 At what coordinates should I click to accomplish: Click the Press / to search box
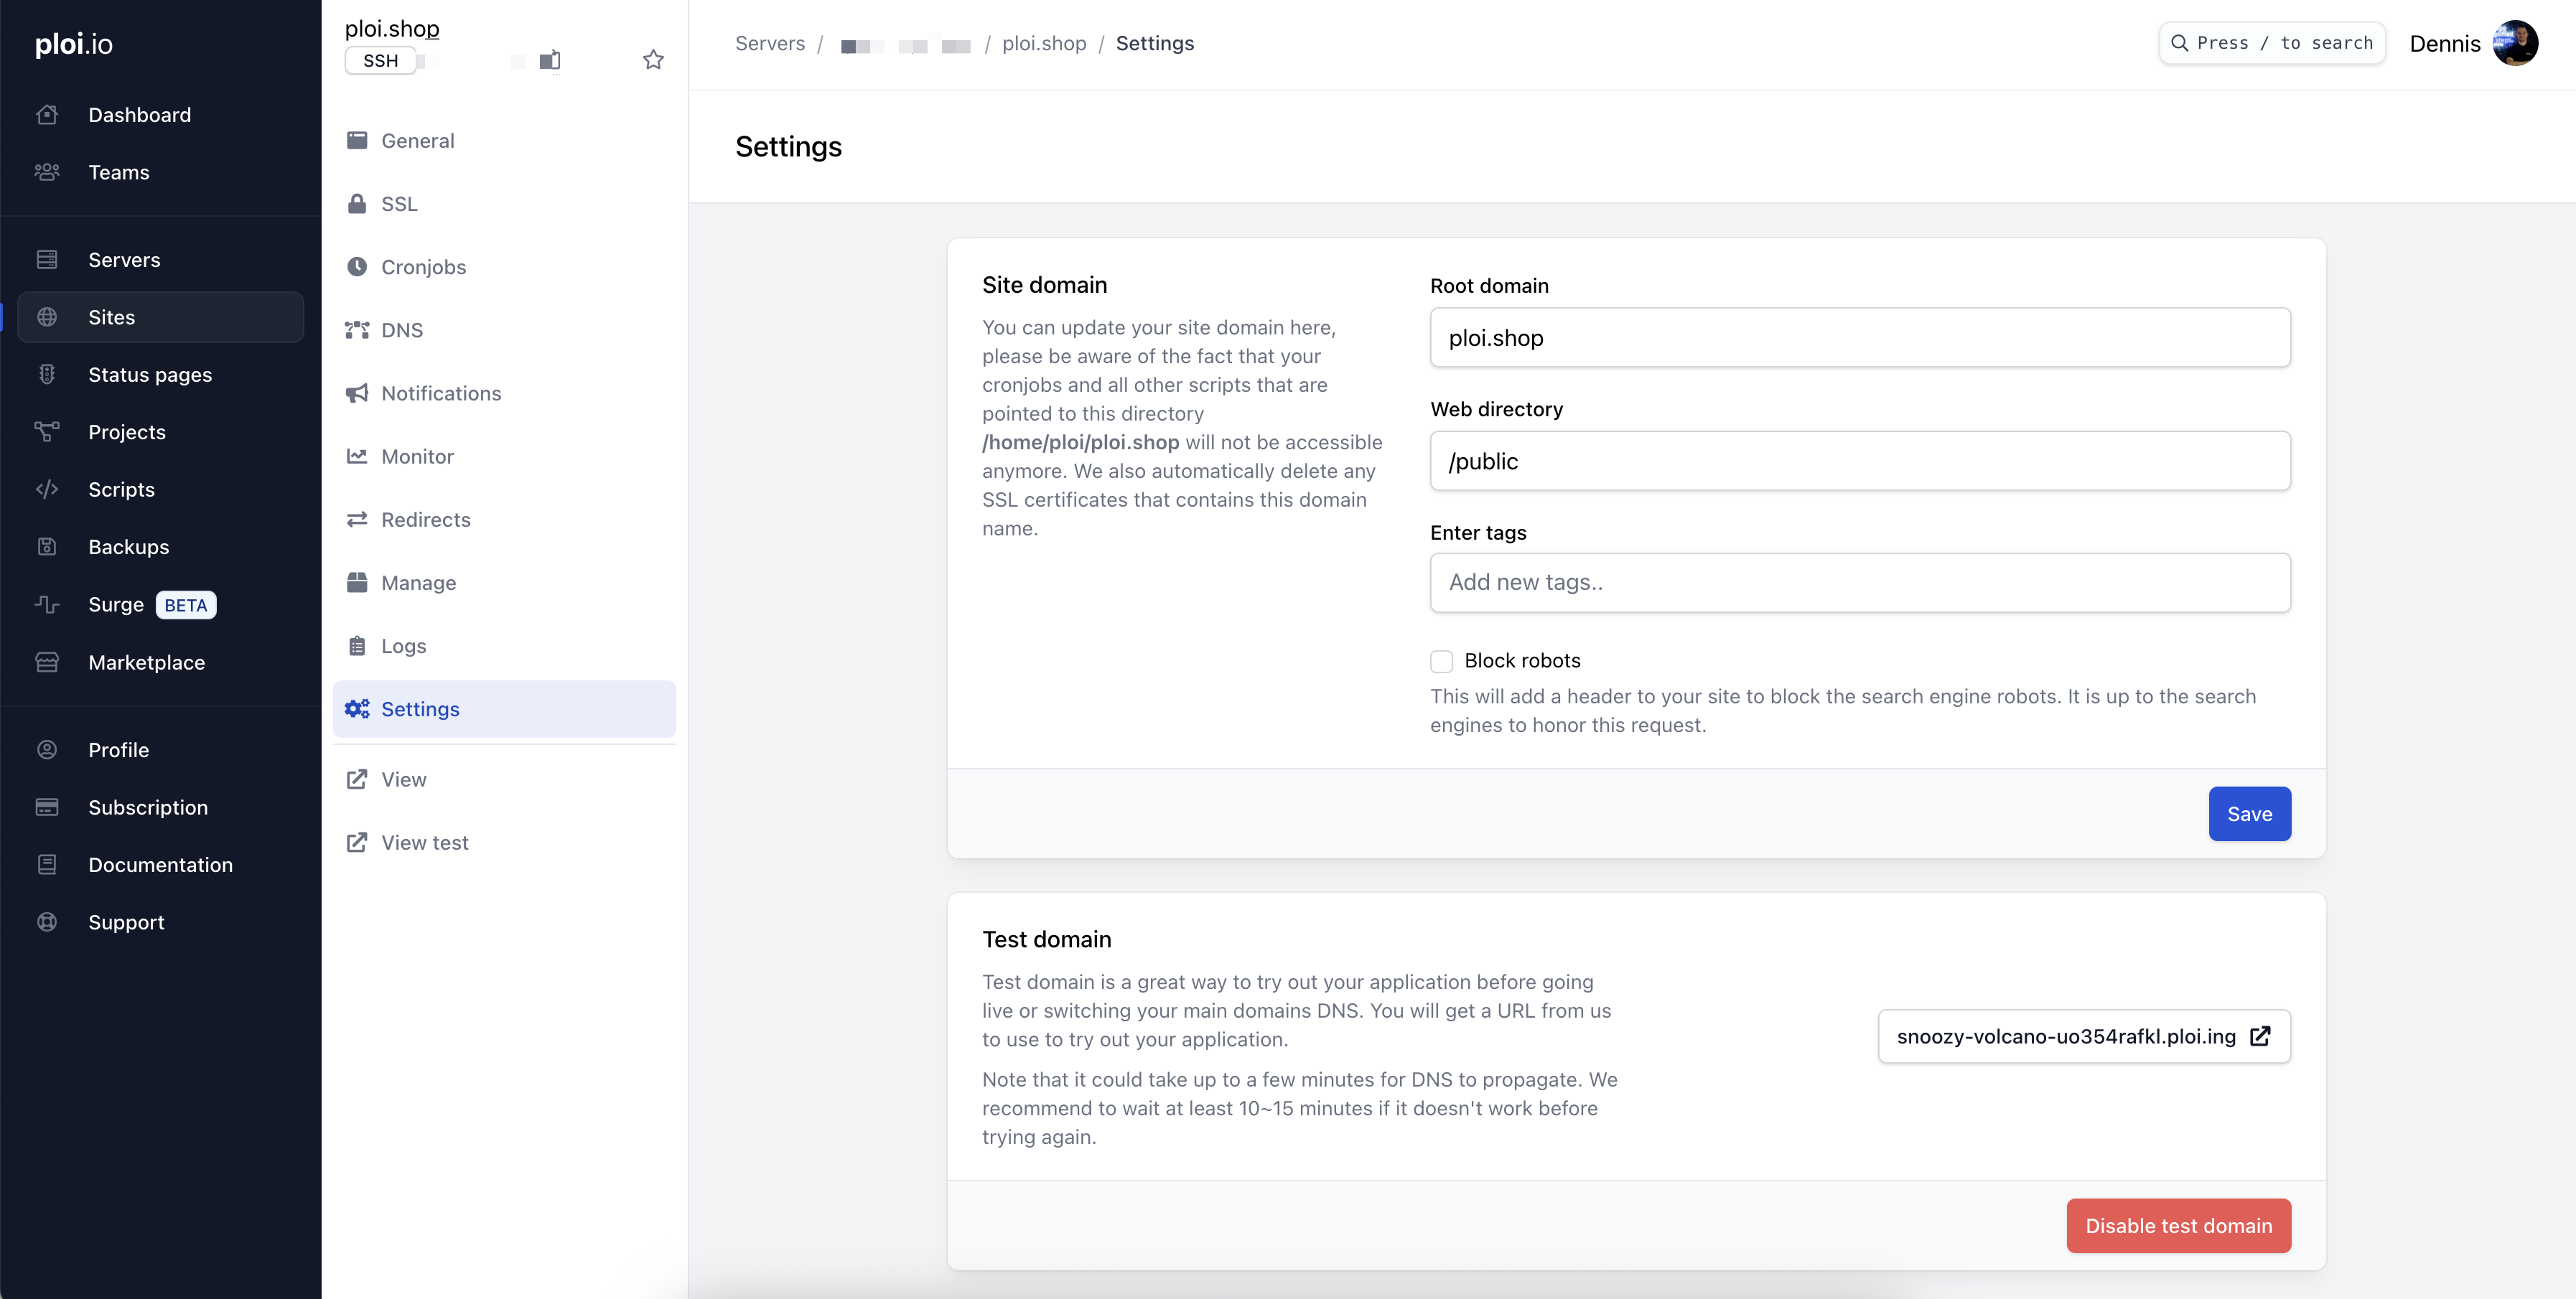[x=2272, y=43]
